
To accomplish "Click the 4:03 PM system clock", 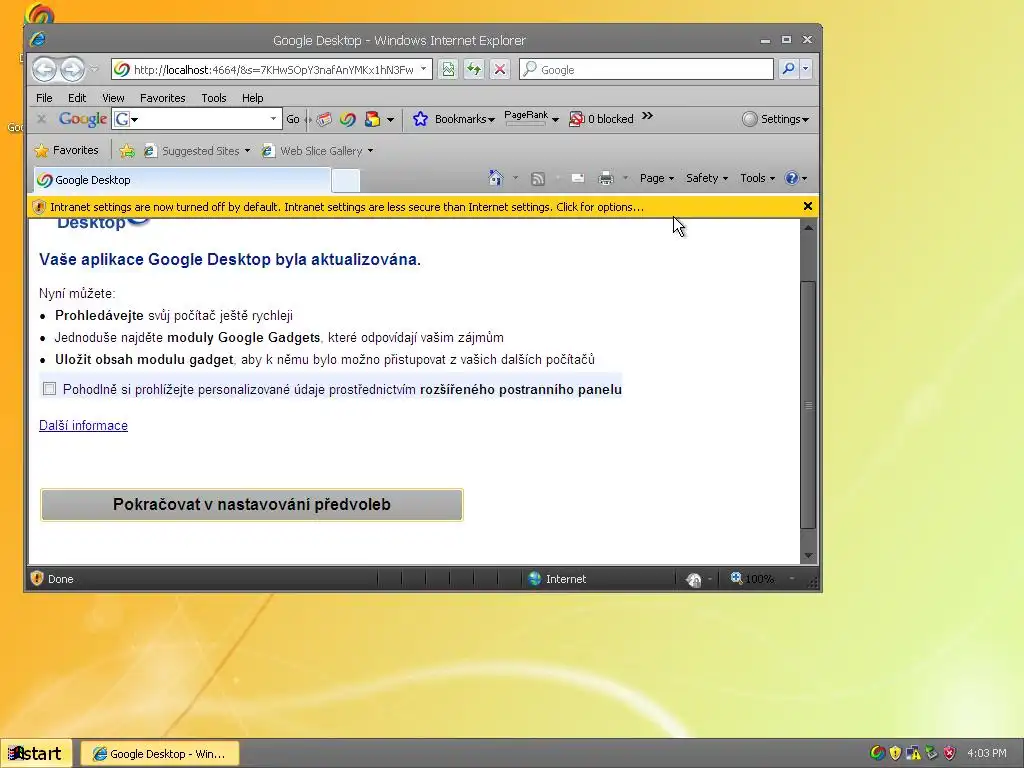I will (987, 753).
